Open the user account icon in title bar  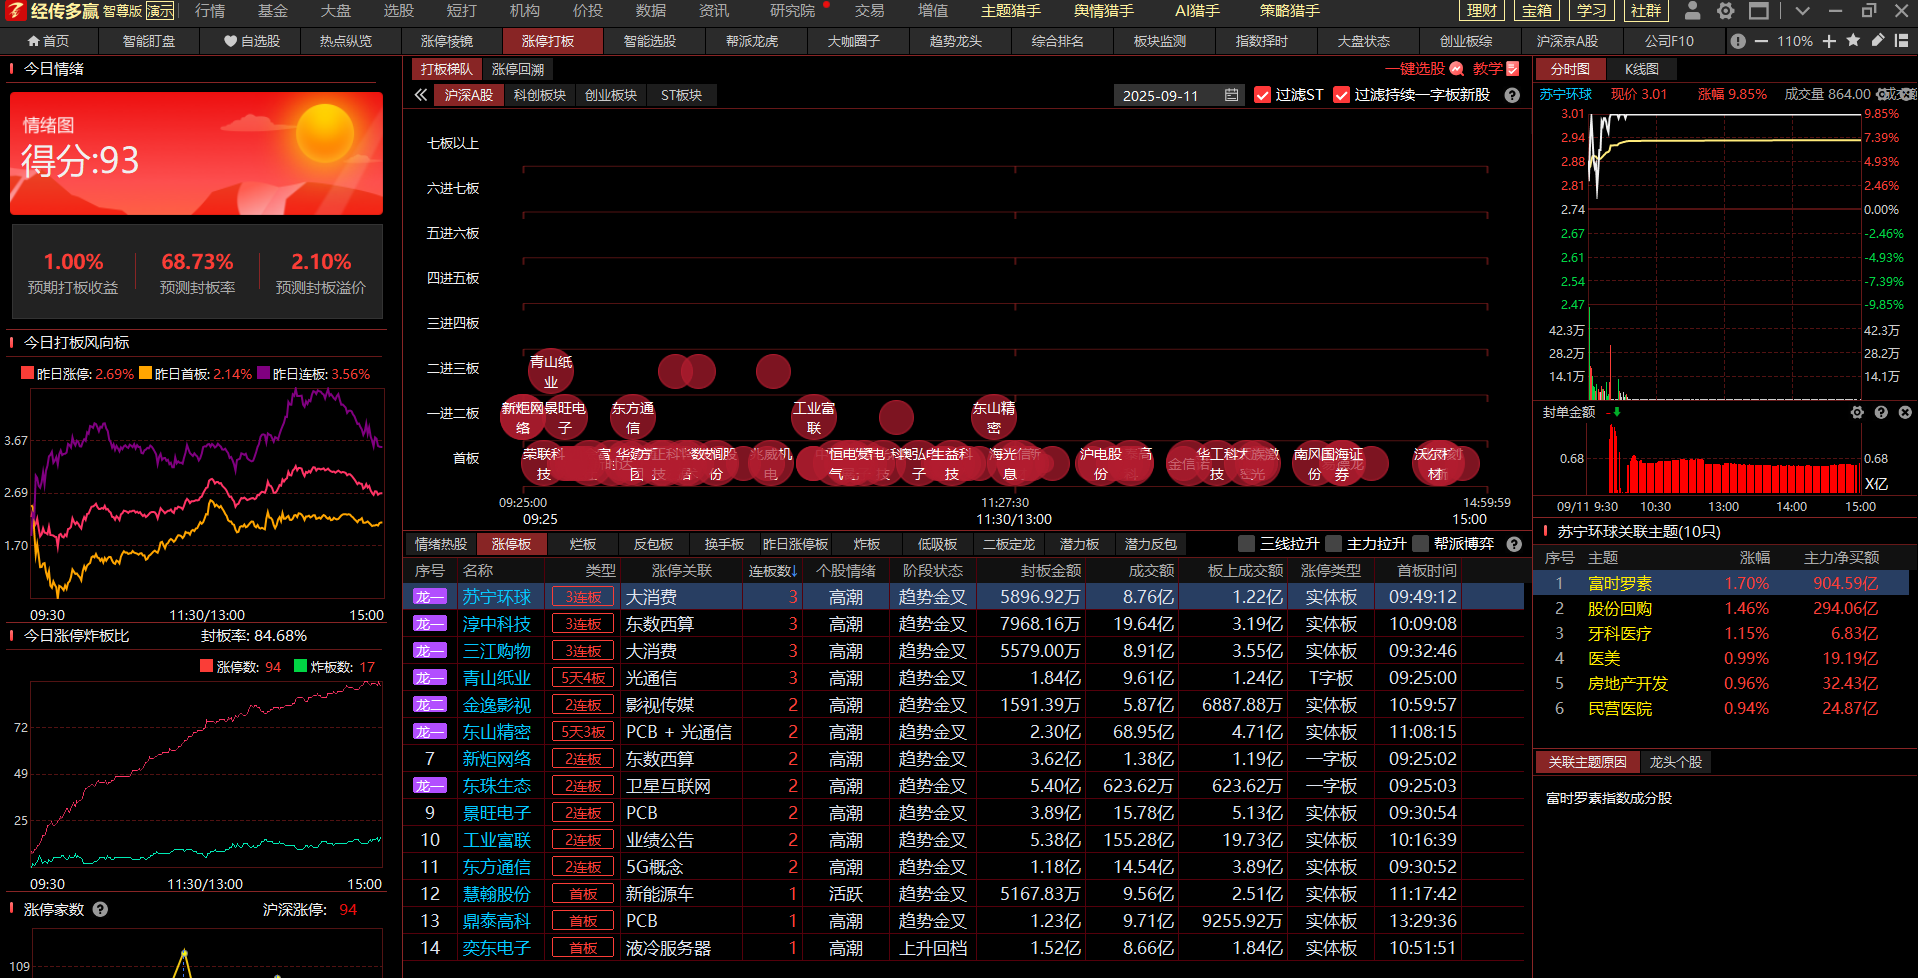click(x=1692, y=11)
